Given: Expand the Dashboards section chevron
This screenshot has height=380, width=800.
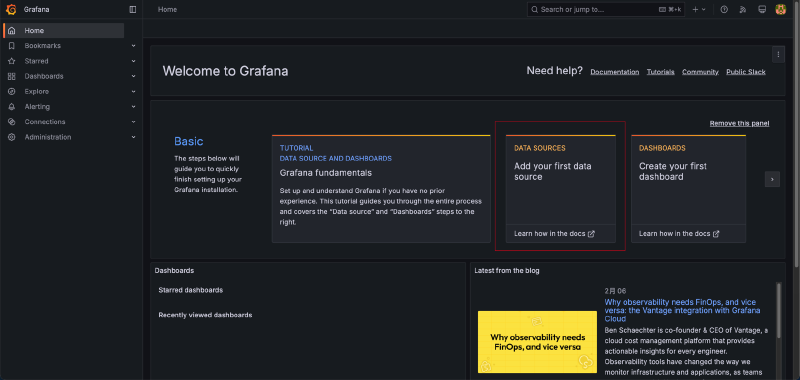Looking at the screenshot, I should pyautogui.click(x=133, y=77).
